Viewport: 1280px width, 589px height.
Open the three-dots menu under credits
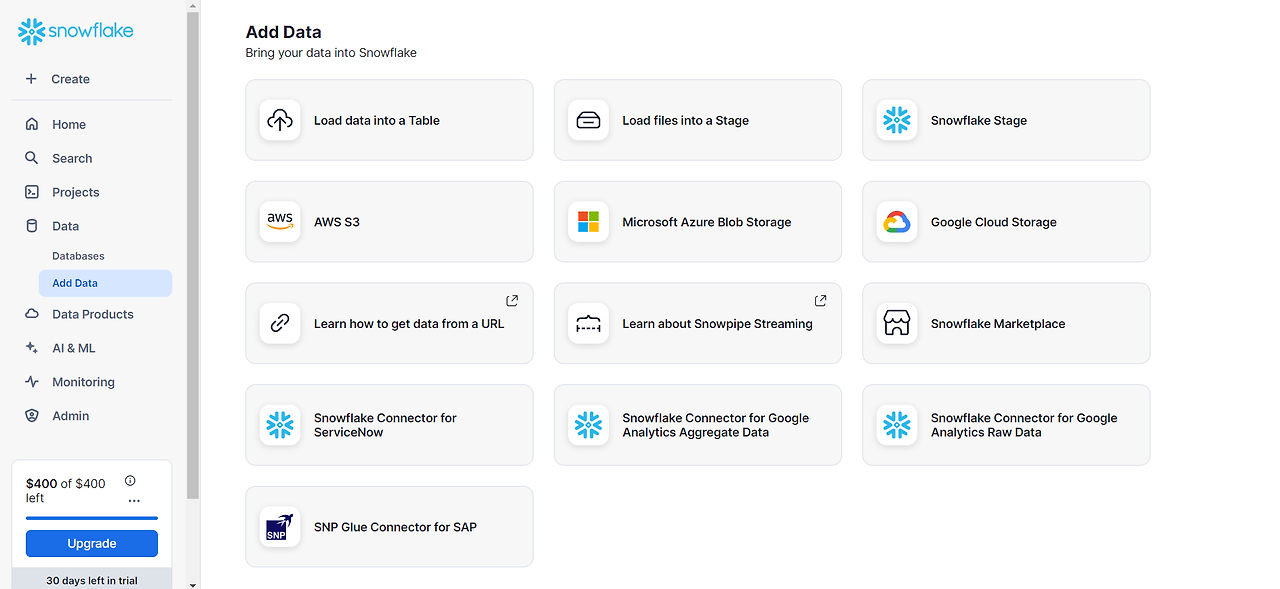[134, 501]
